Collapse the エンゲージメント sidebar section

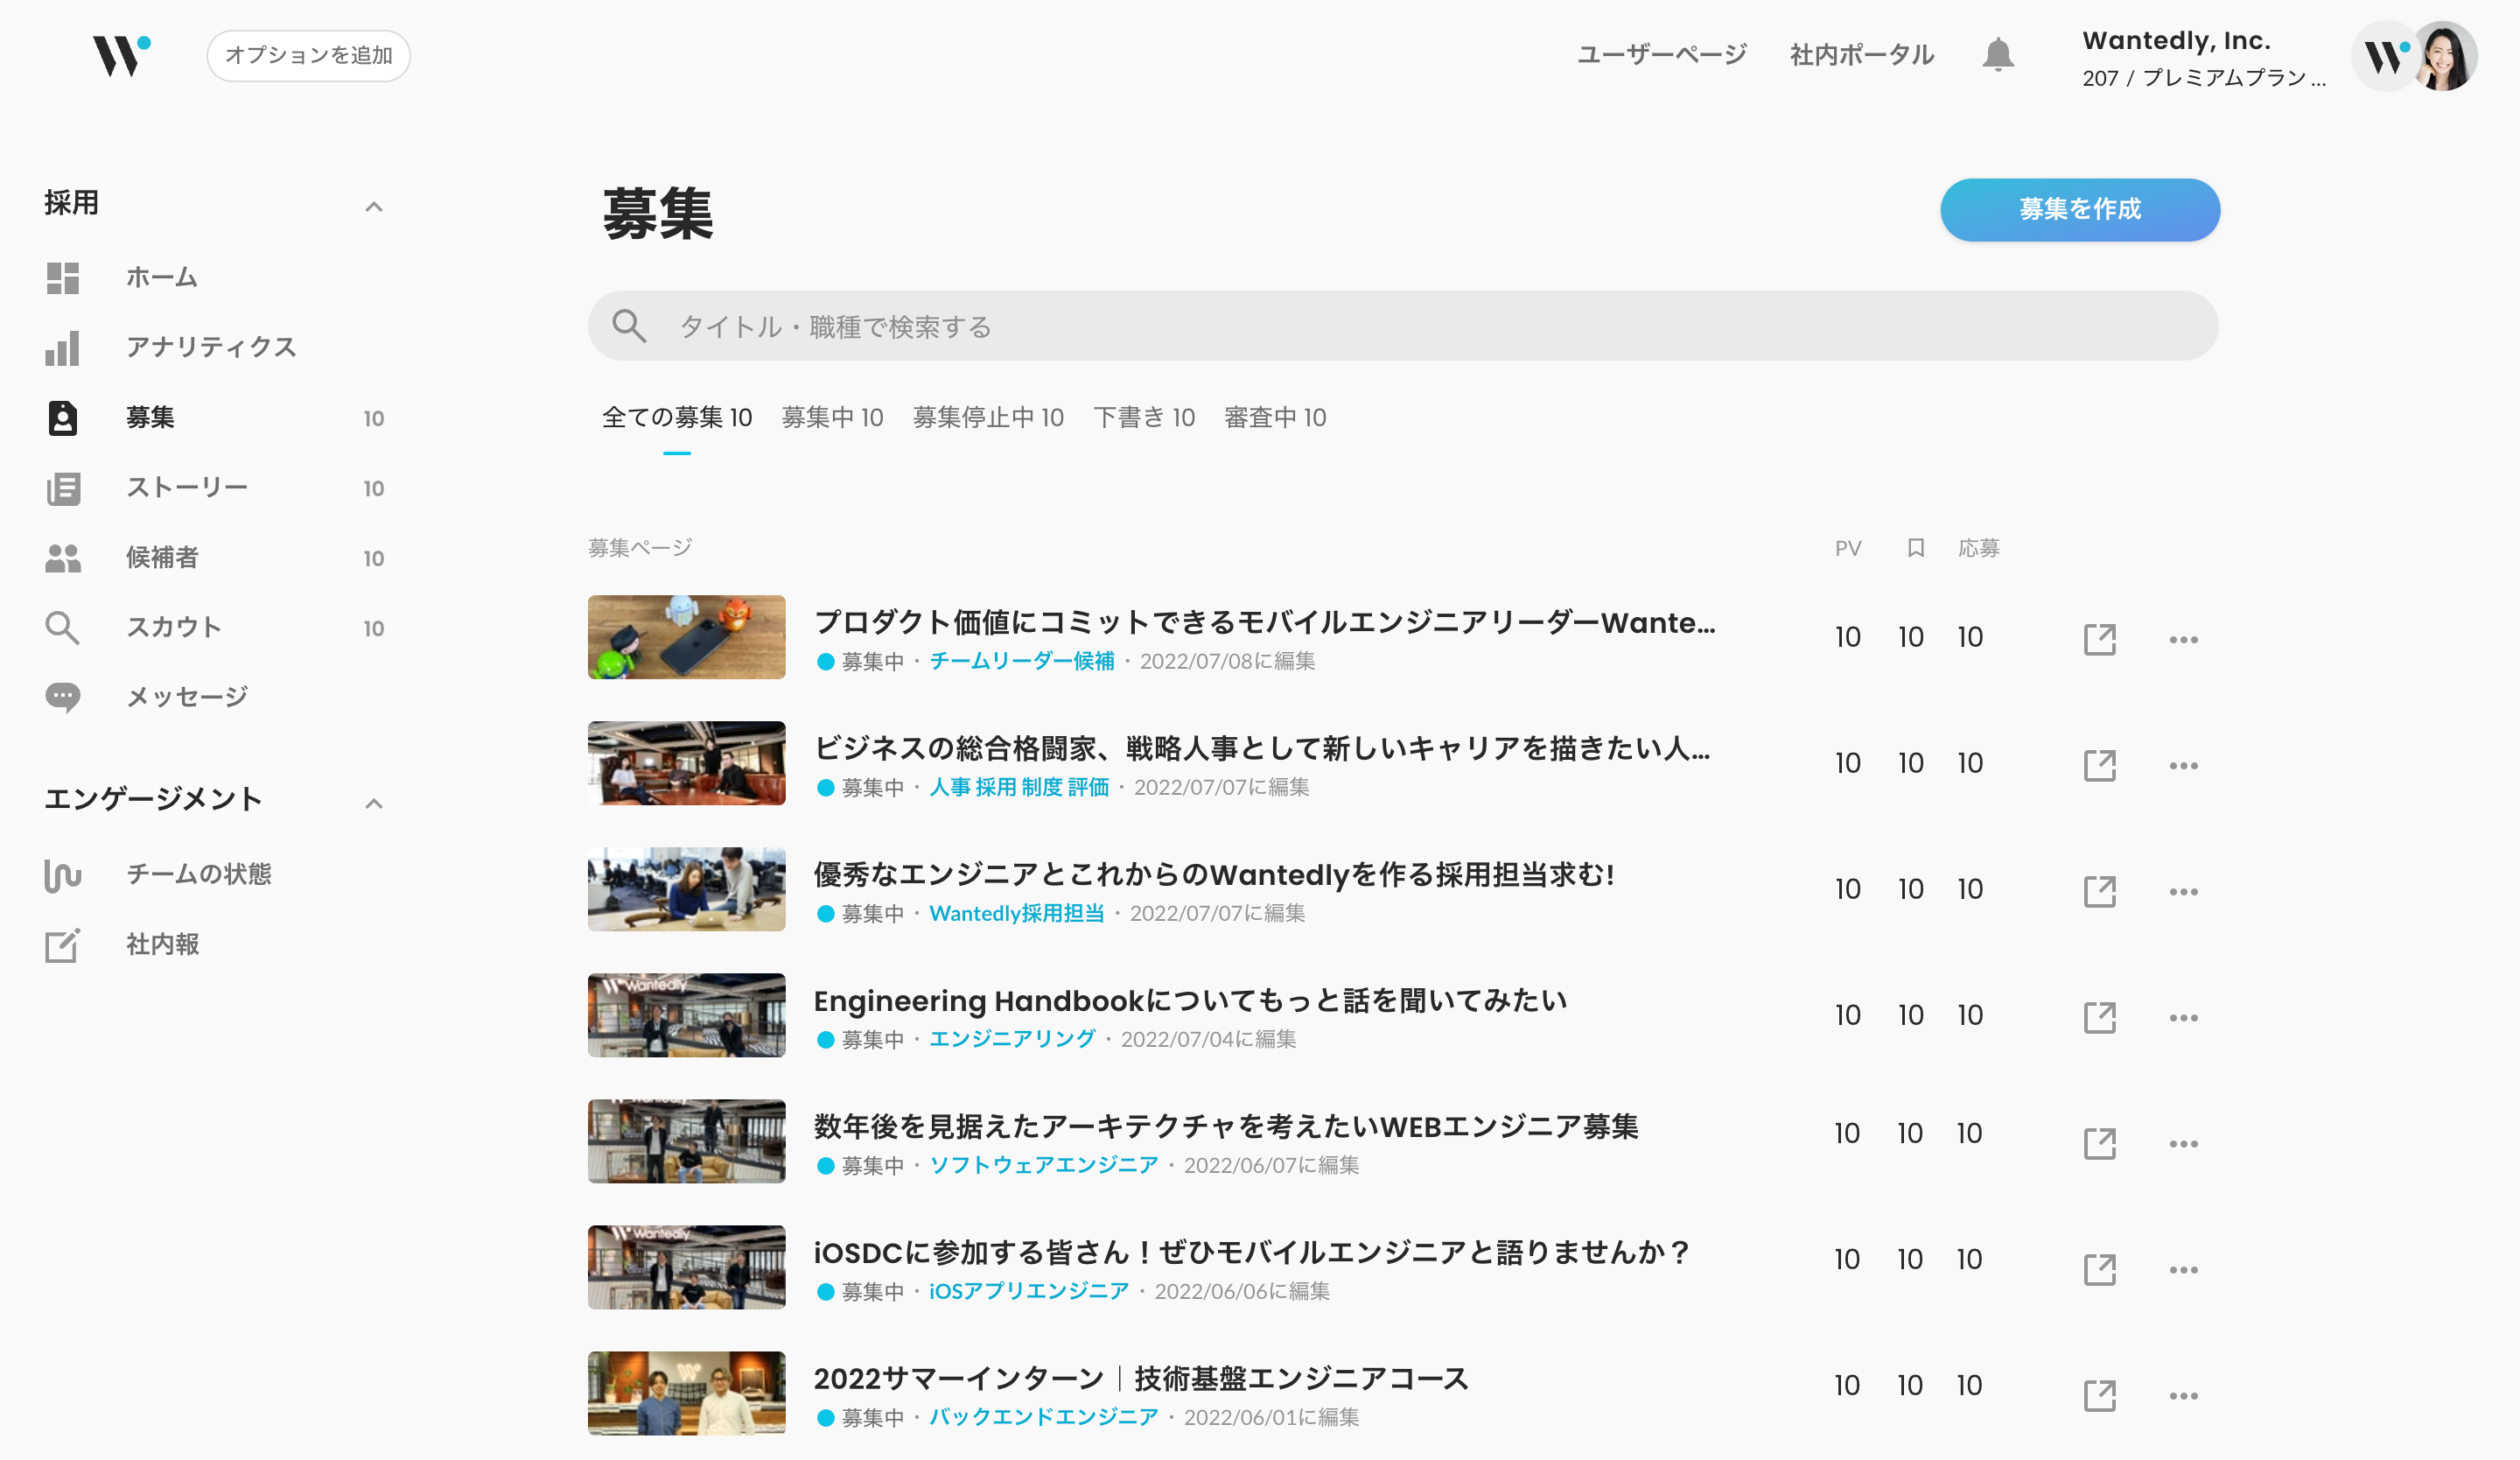[374, 804]
